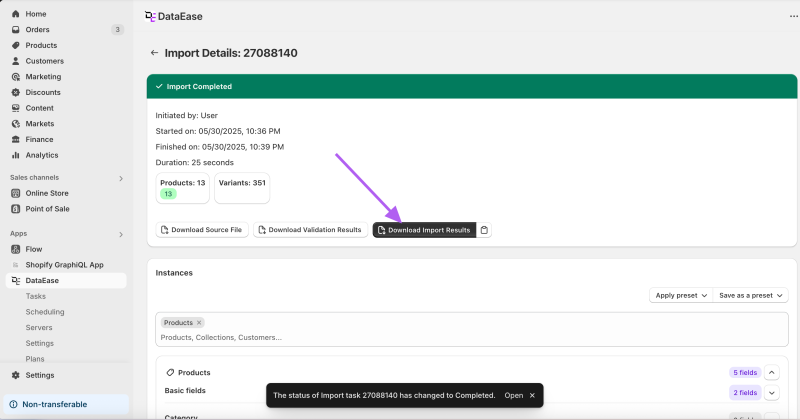The width and height of the screenshot is (800, 420).
Task: Click the Import Completed banner
Action: (x=472, y=86)
